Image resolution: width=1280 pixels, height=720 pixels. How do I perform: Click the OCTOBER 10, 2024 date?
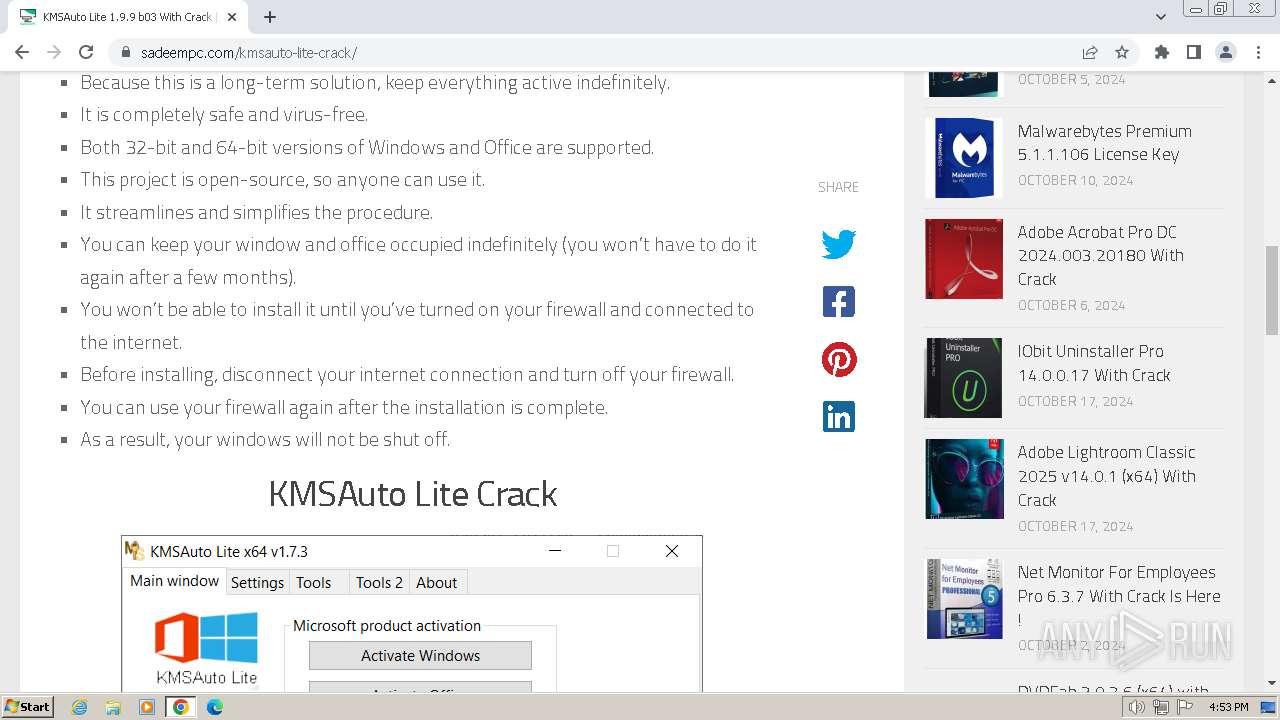pyautogui.click(x=1075, y=181)
